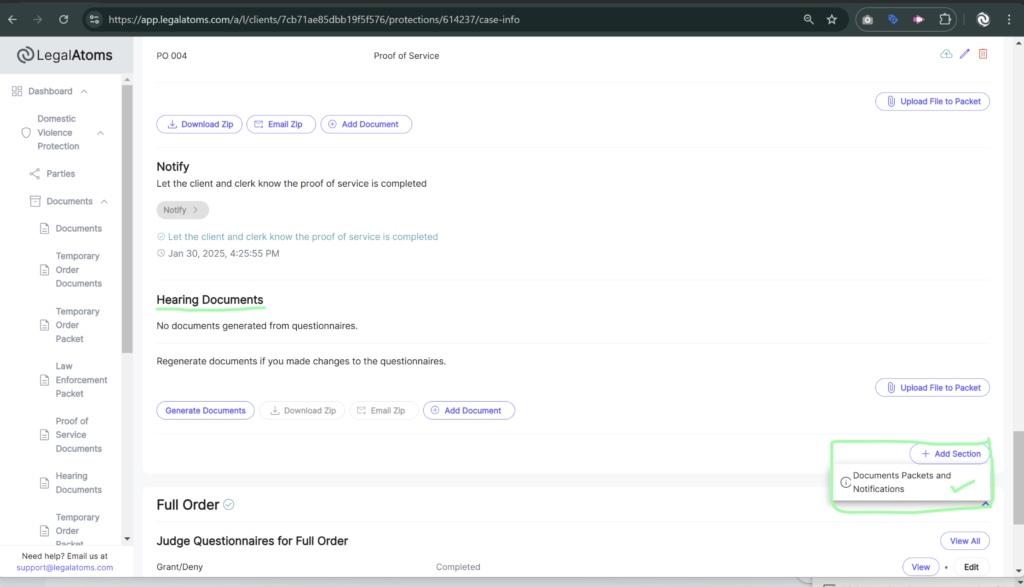Click the LegalAtoms profile icon in toolbar
This screenshot has width=1024, height=587.
[x=983, y=20]
